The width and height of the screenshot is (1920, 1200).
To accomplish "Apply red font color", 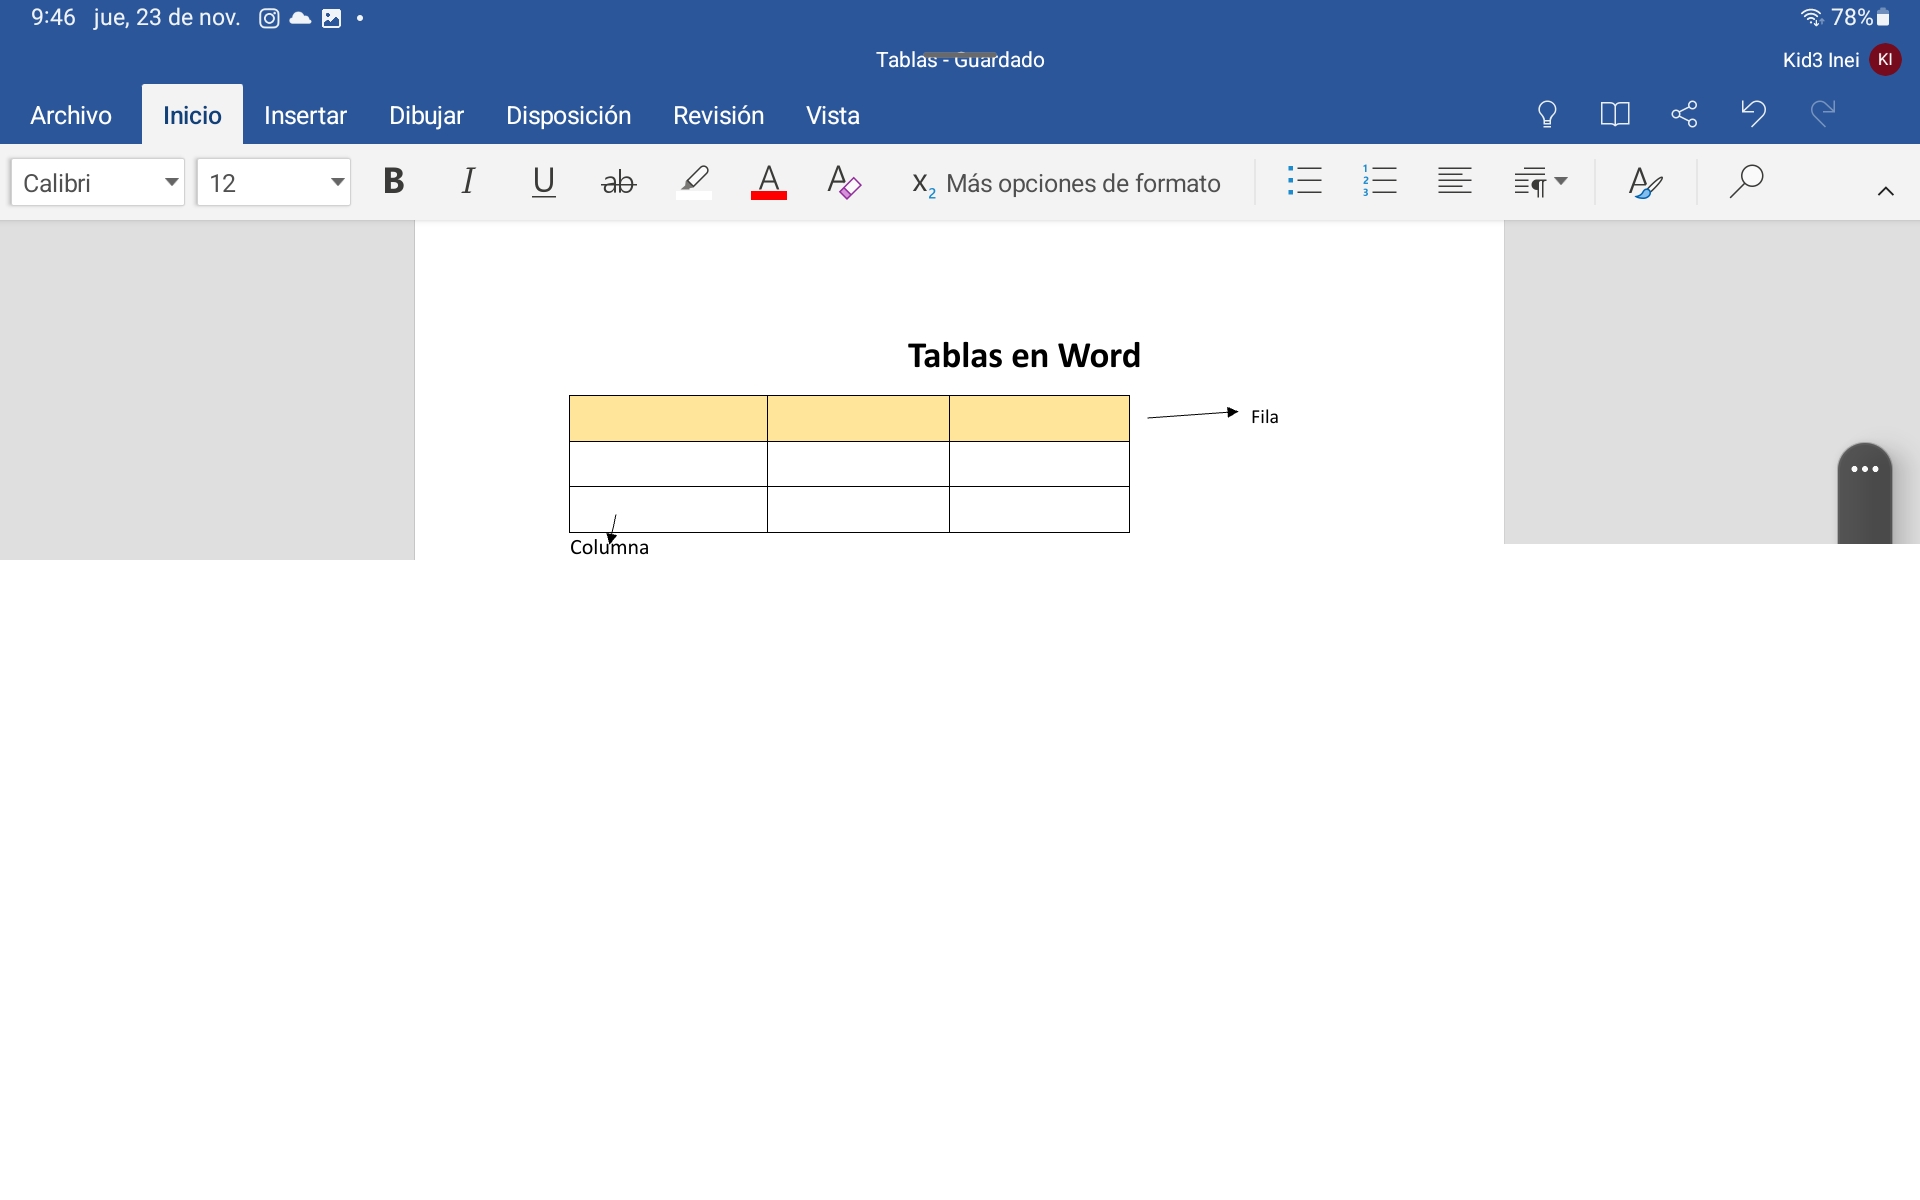I will tap(769, 182).
